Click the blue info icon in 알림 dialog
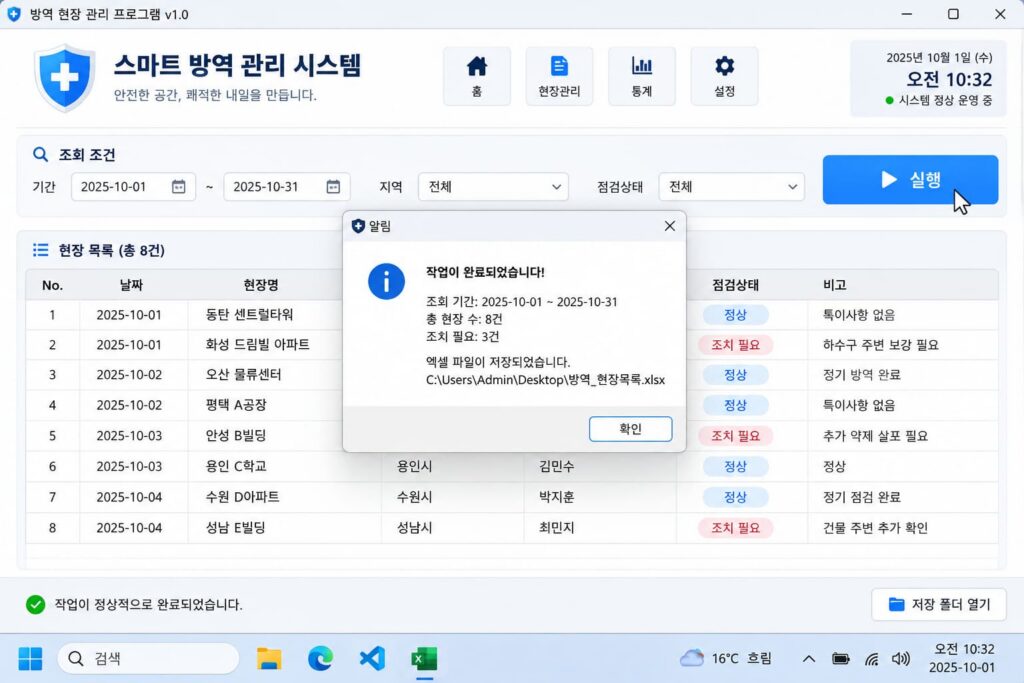The width and height of the screenshot is (1024, 683). click(x=386, y=281)
